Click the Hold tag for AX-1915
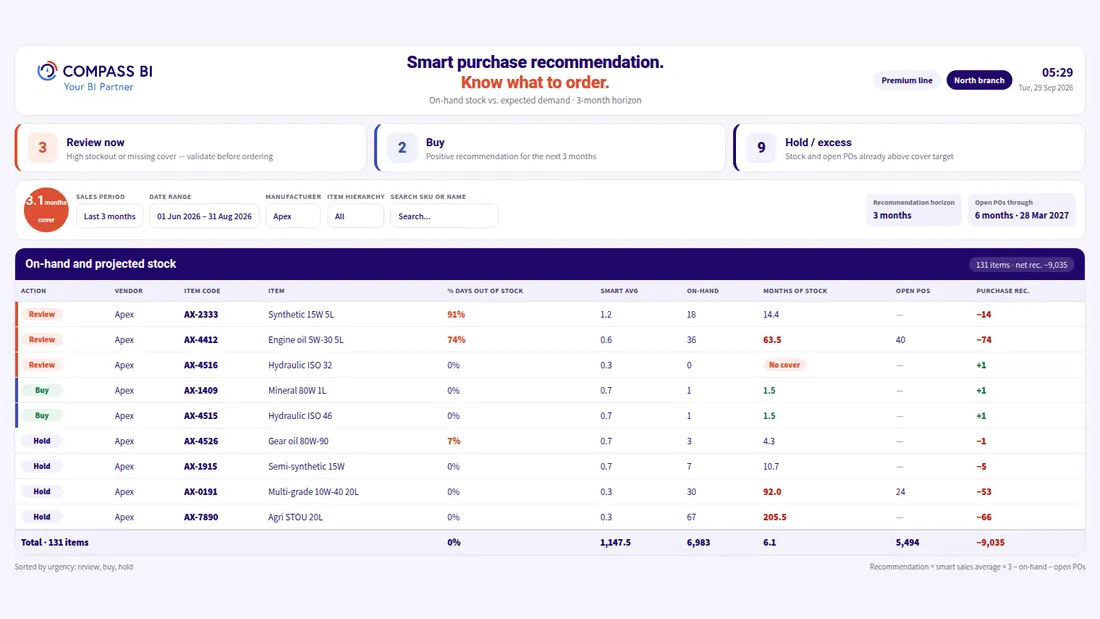 pos(41,466)
